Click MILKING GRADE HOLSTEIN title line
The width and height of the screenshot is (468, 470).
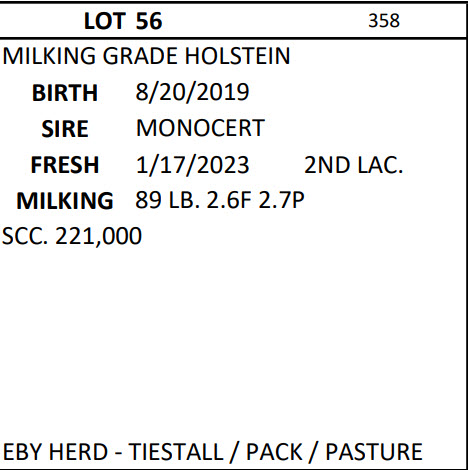(146, 56)
